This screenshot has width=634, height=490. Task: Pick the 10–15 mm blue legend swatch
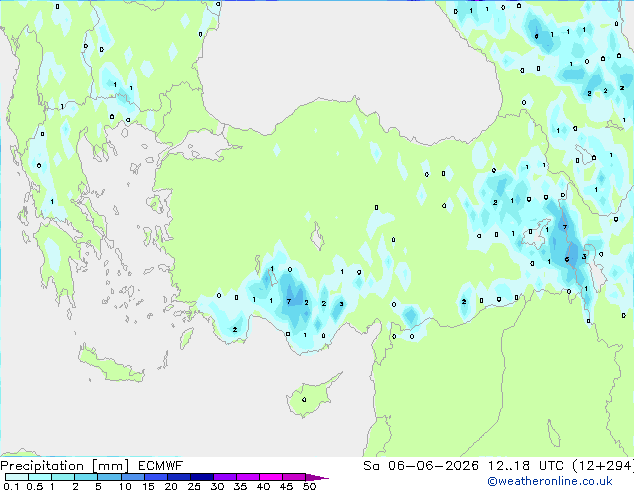[x=132, y=477]
